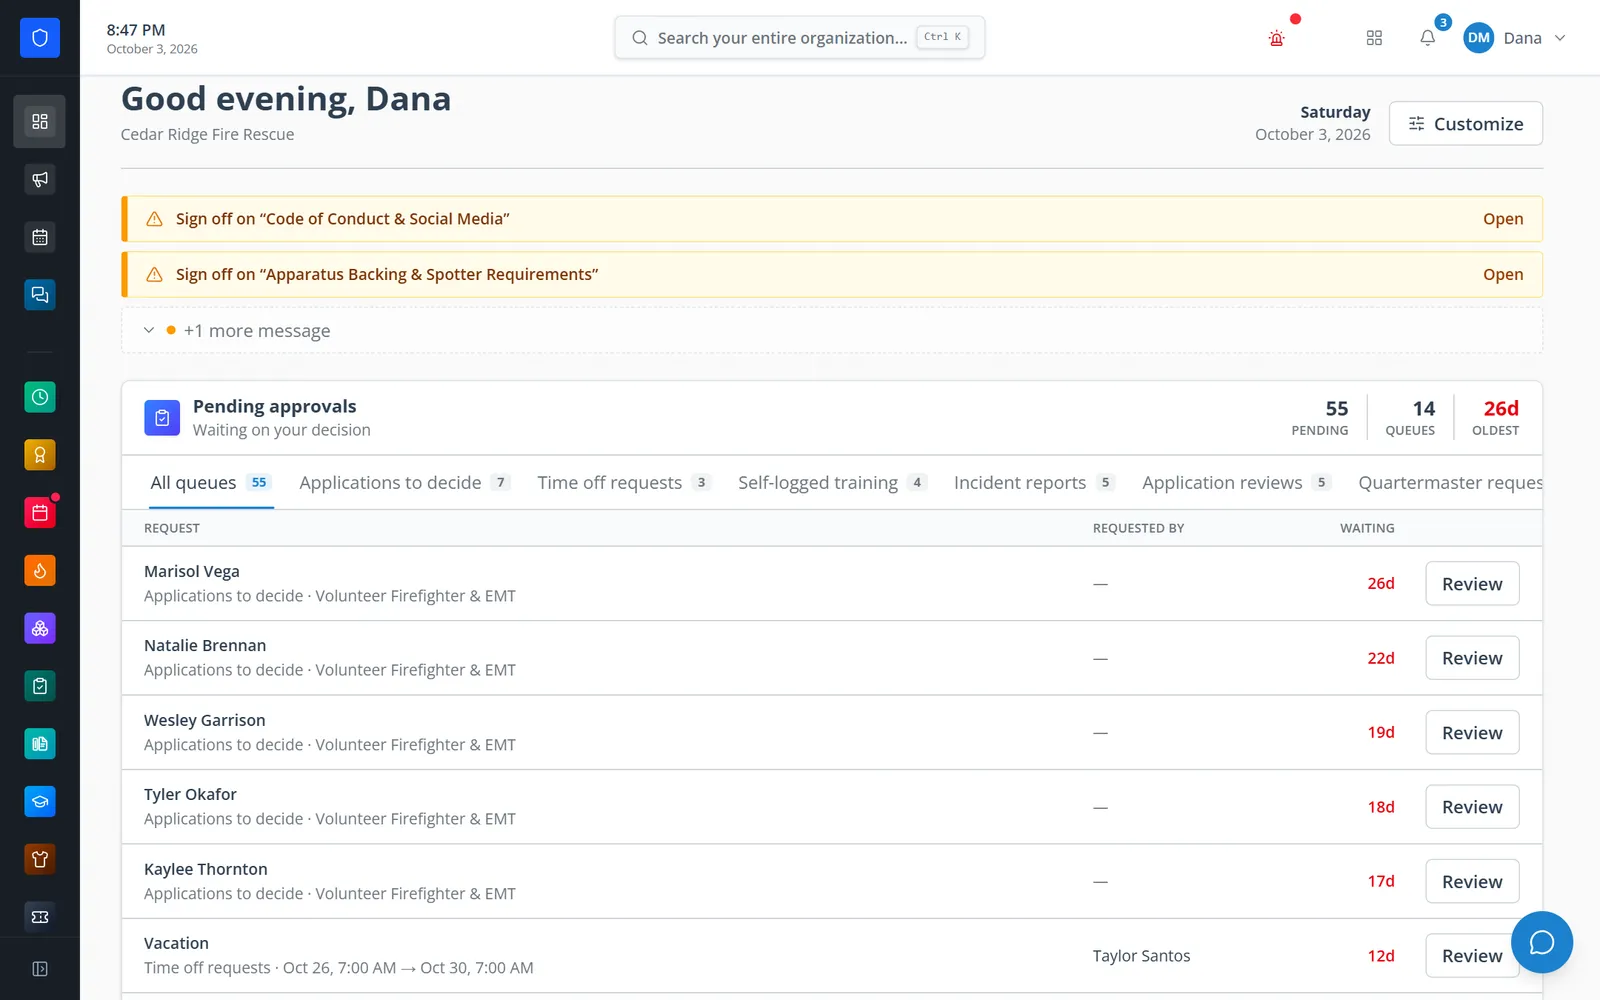Review Kaylee Thornton's application

(x=1472, y=882)
